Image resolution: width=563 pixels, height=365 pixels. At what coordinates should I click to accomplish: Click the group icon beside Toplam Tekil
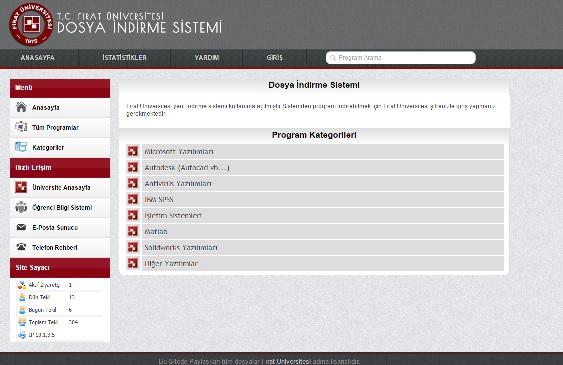coord(22,322)
